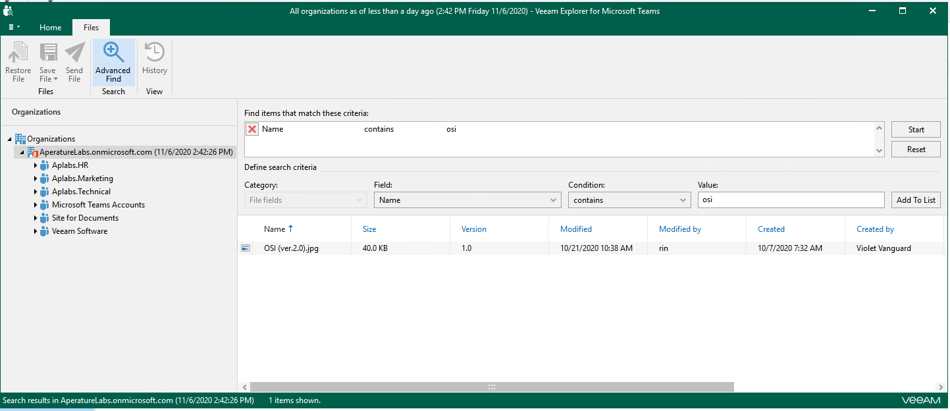Select the Files ribbon tab
The width and height of the screenshot is (950, 411).
coord(91,27)
